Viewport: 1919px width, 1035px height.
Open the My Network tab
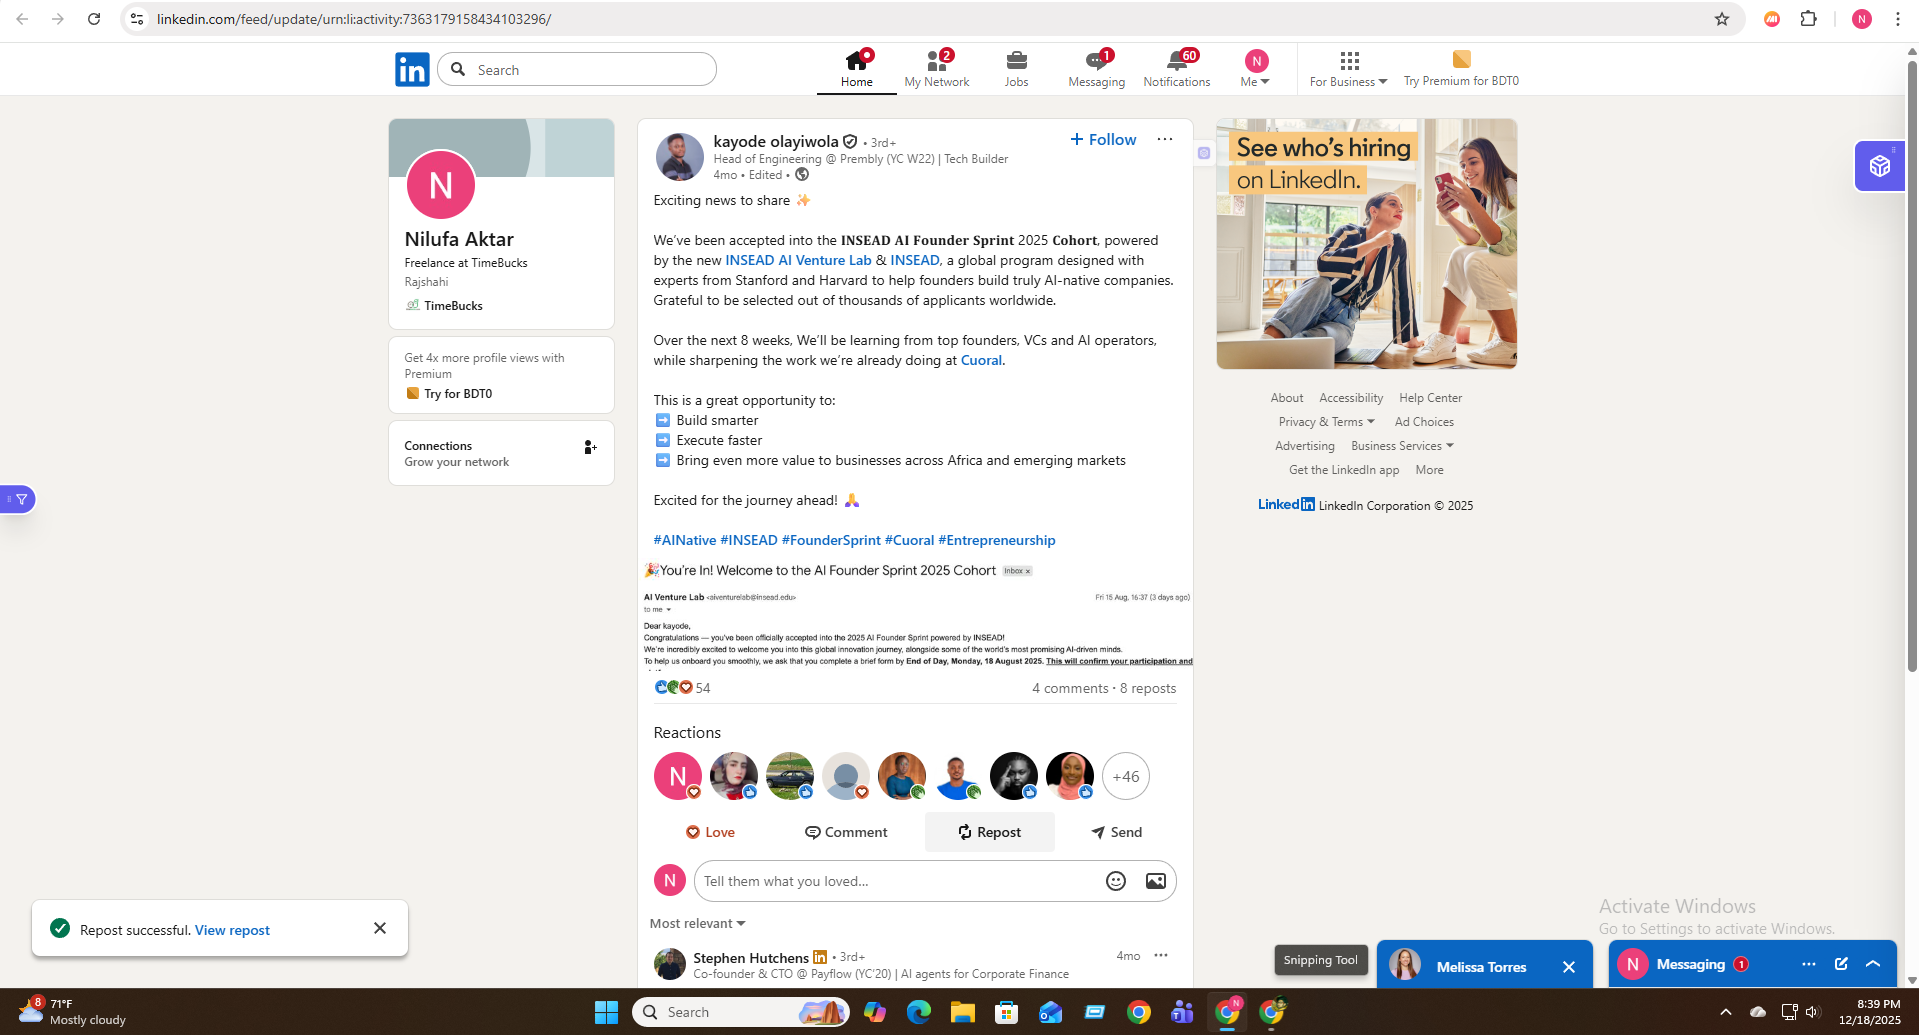[x=937, y=69]
